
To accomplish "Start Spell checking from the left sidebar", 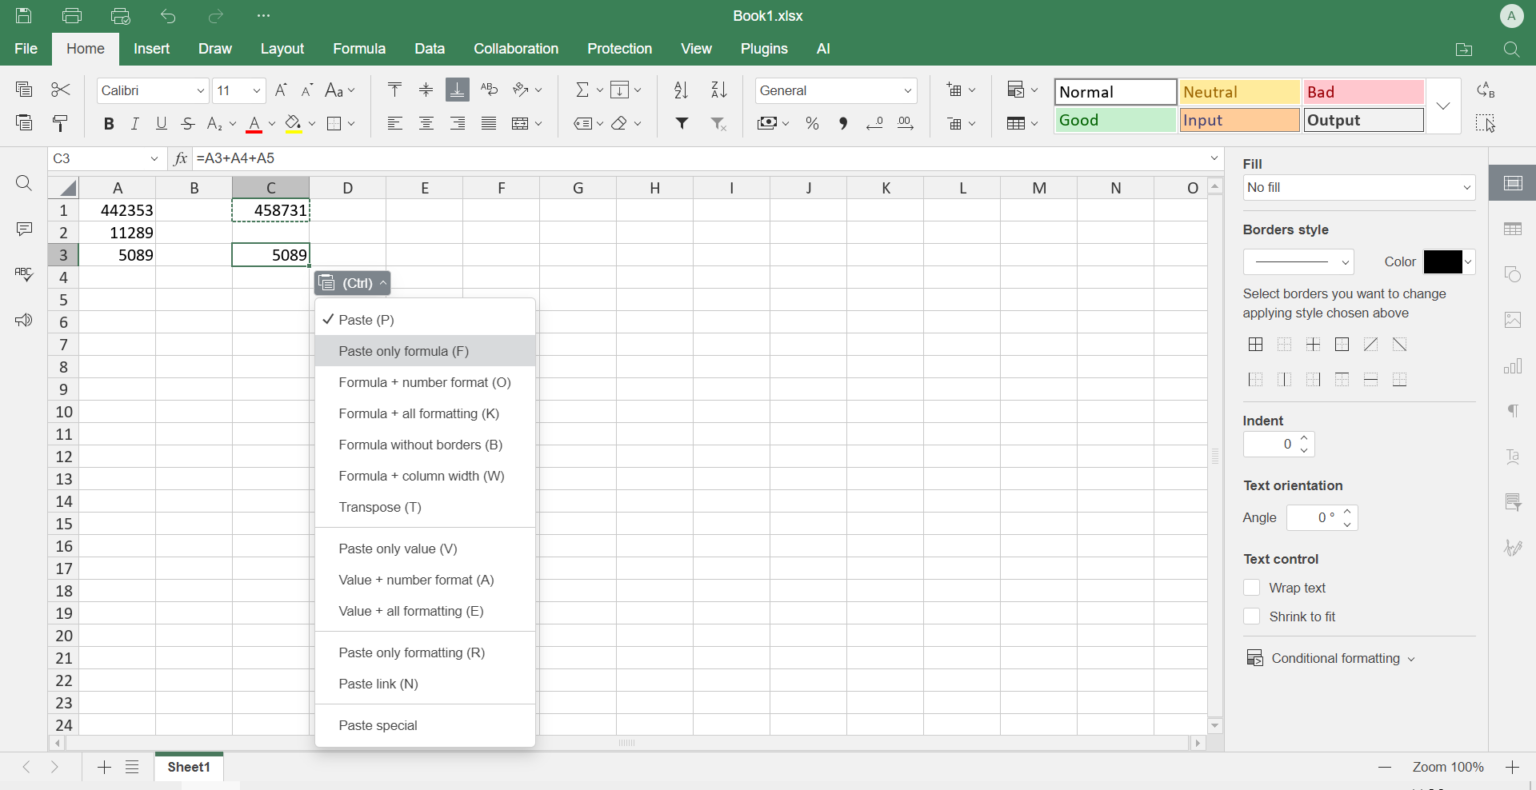I will 23,274.
